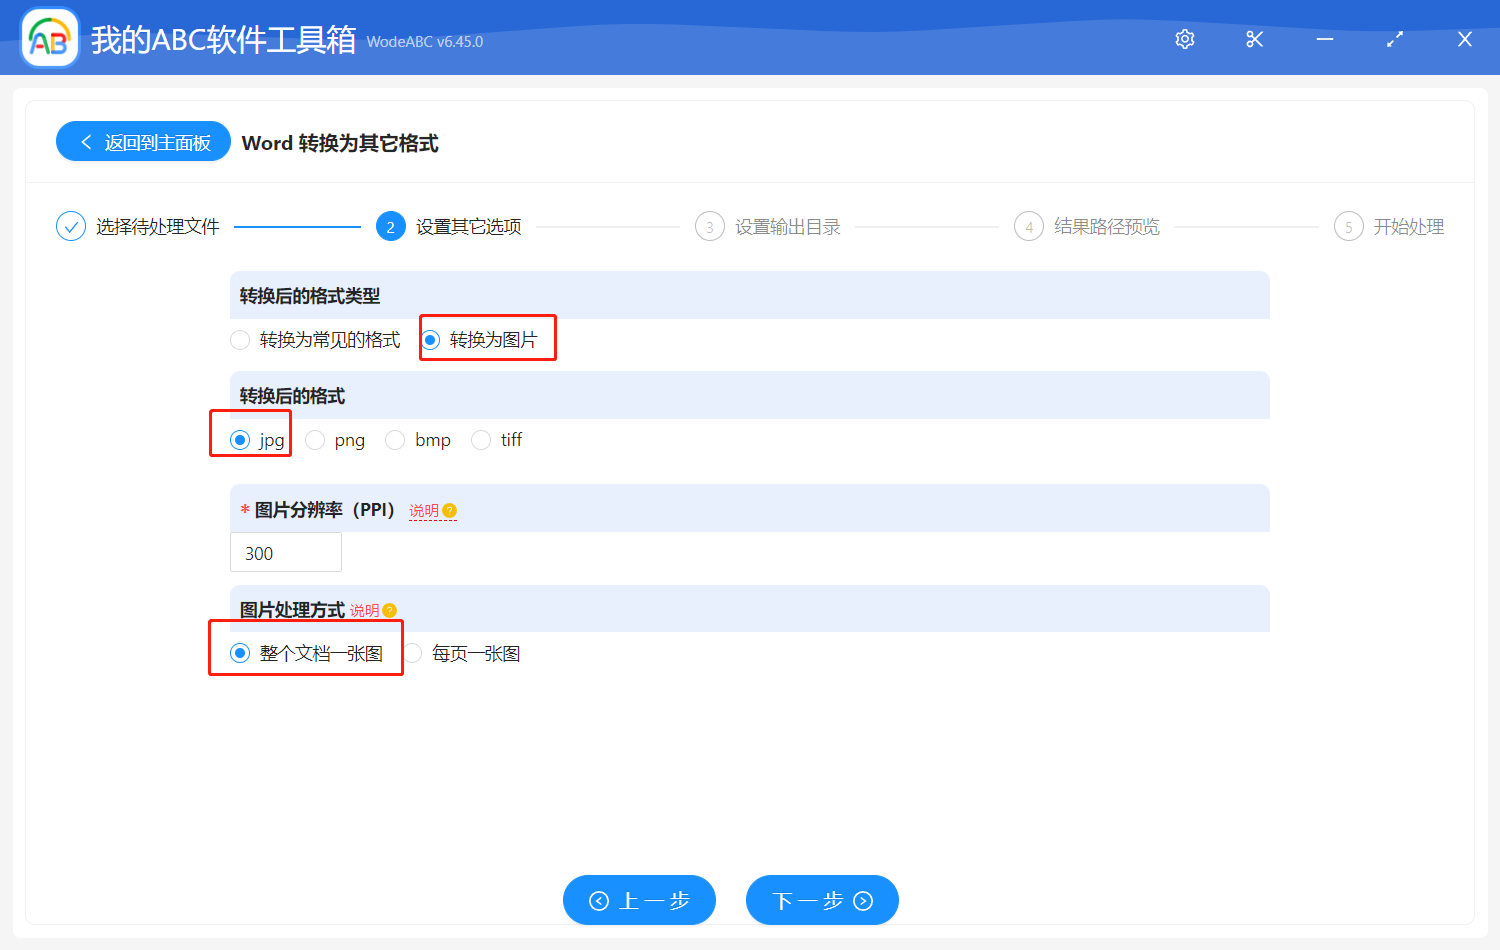Select the png output format
Viewport: 1500px width, 950px height.
coord(315,440)
